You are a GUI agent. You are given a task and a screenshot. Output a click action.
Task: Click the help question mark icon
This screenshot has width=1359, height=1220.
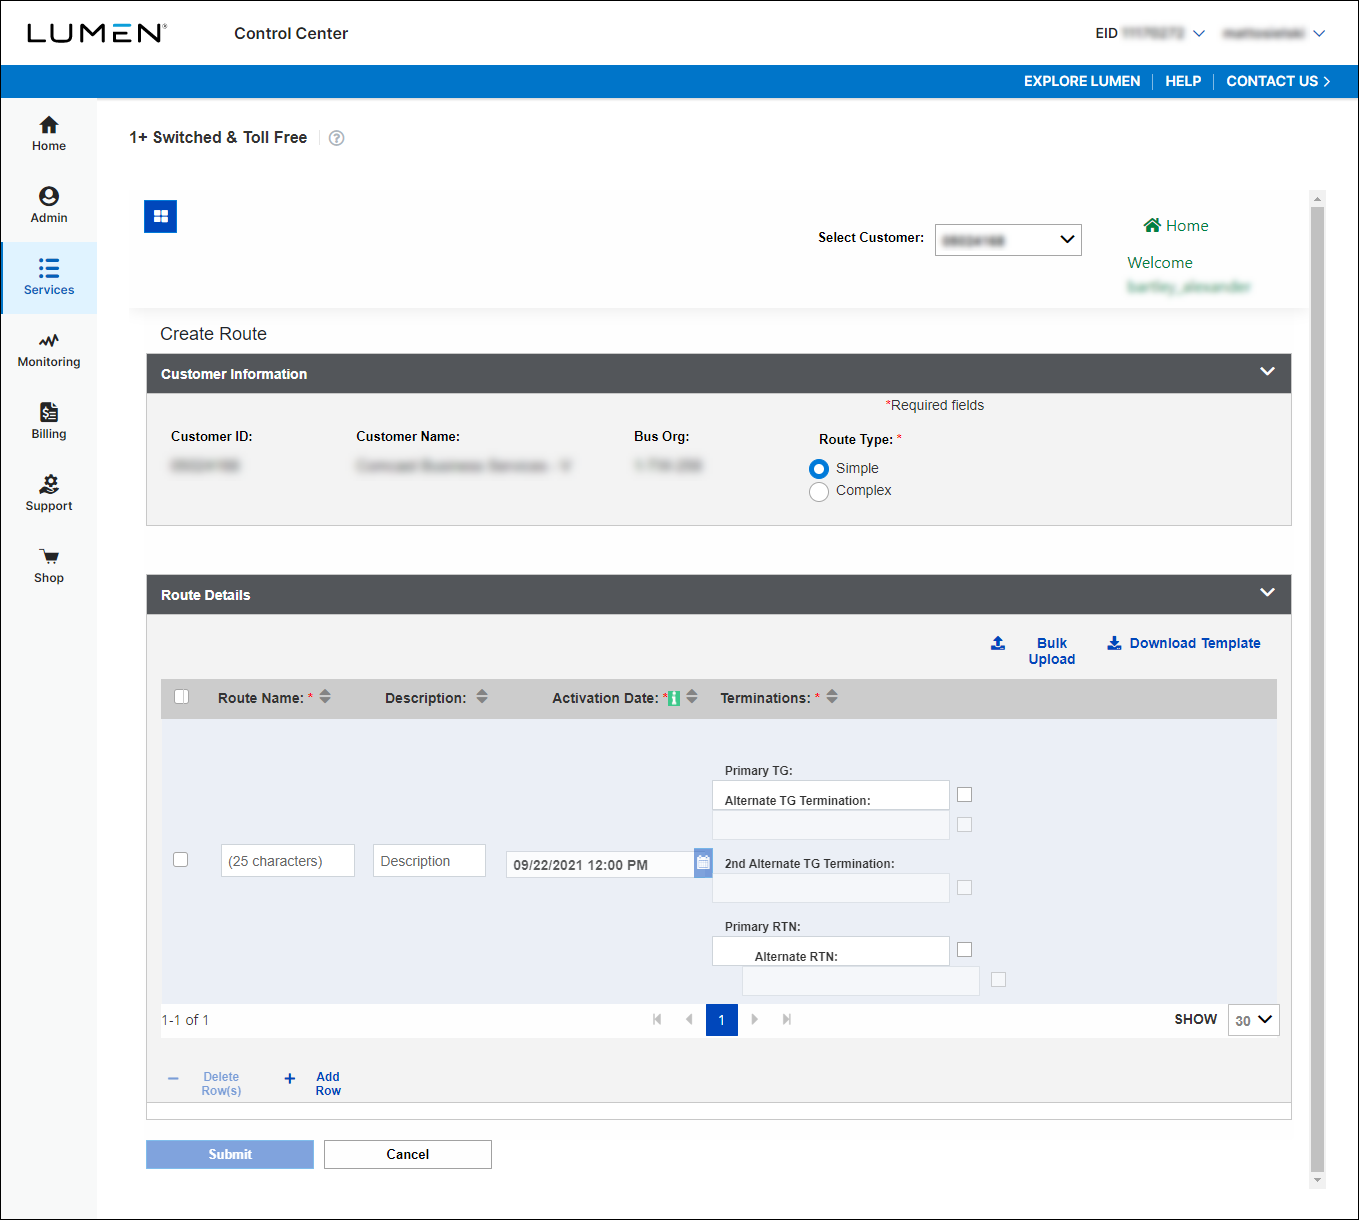337,138
